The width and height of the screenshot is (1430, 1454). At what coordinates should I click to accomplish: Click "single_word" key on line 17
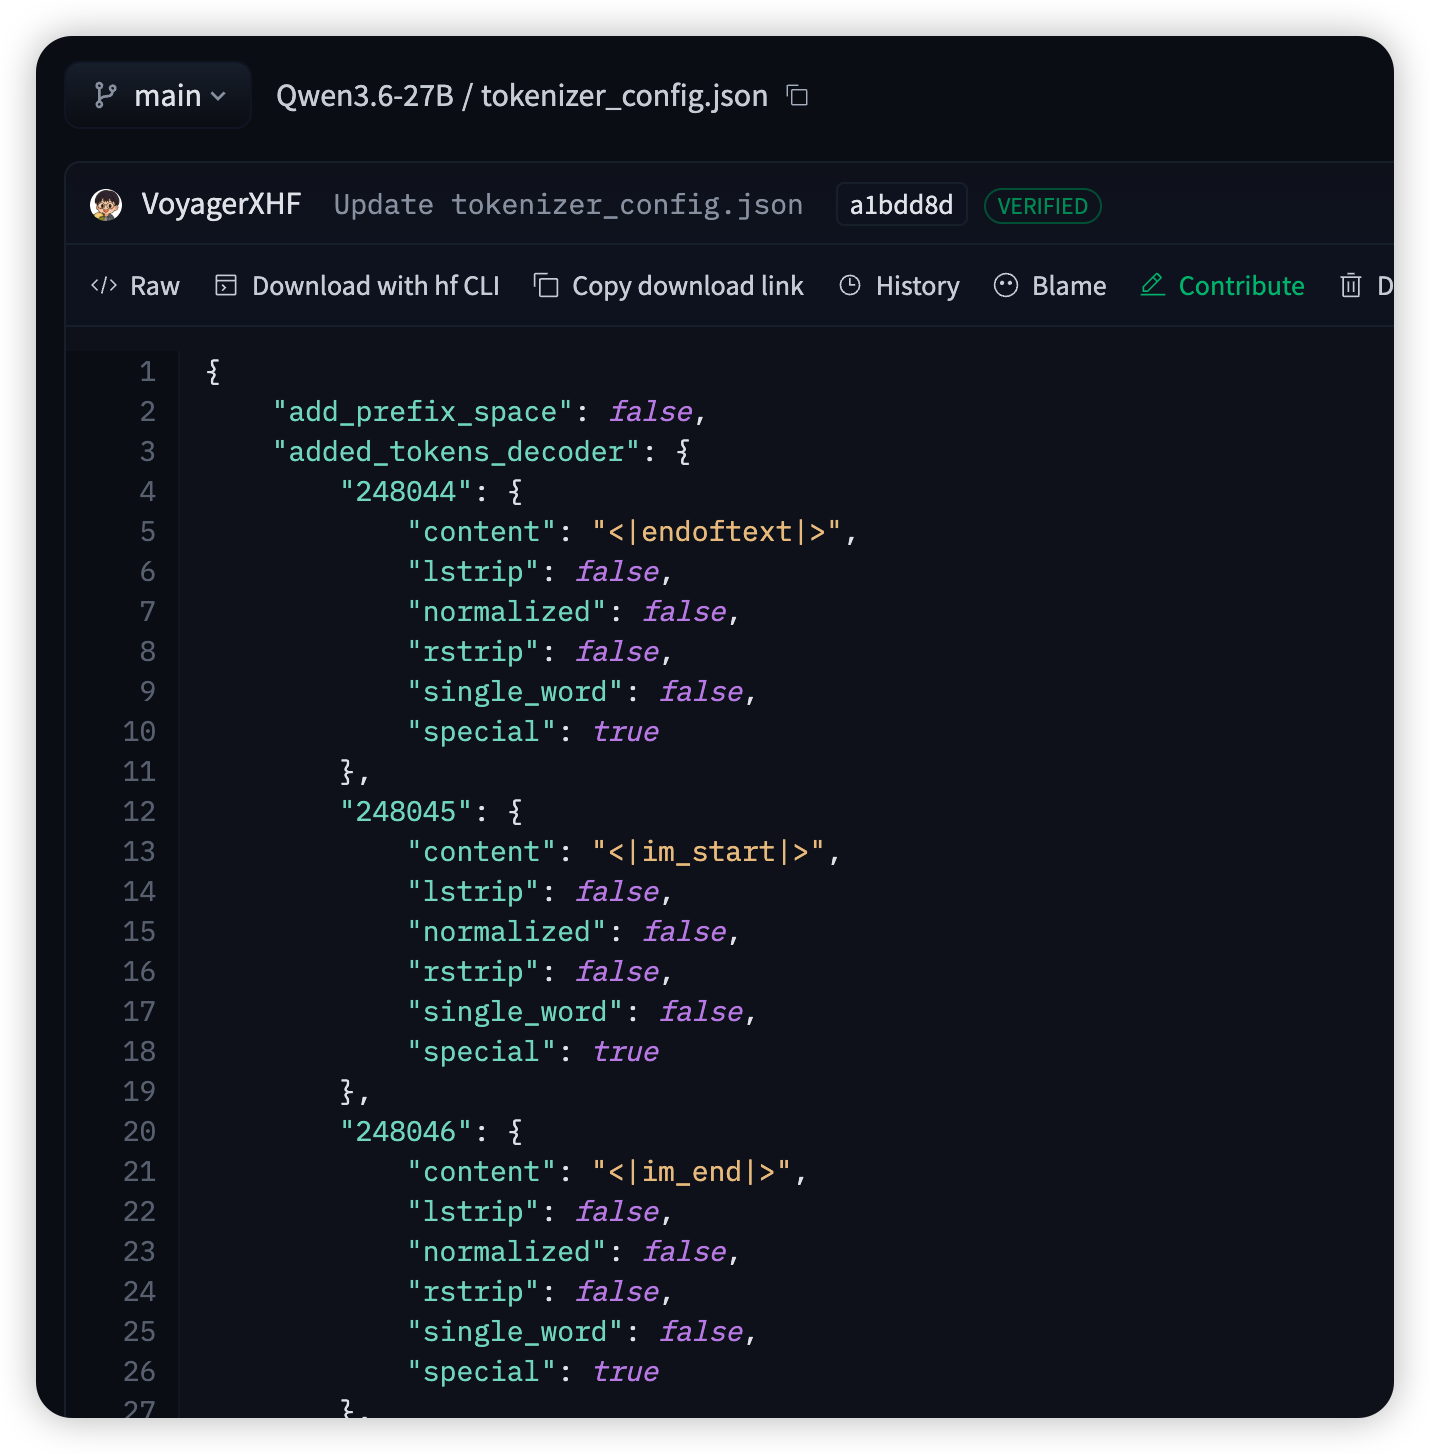pyautogui.click(x=515, y=1012)
